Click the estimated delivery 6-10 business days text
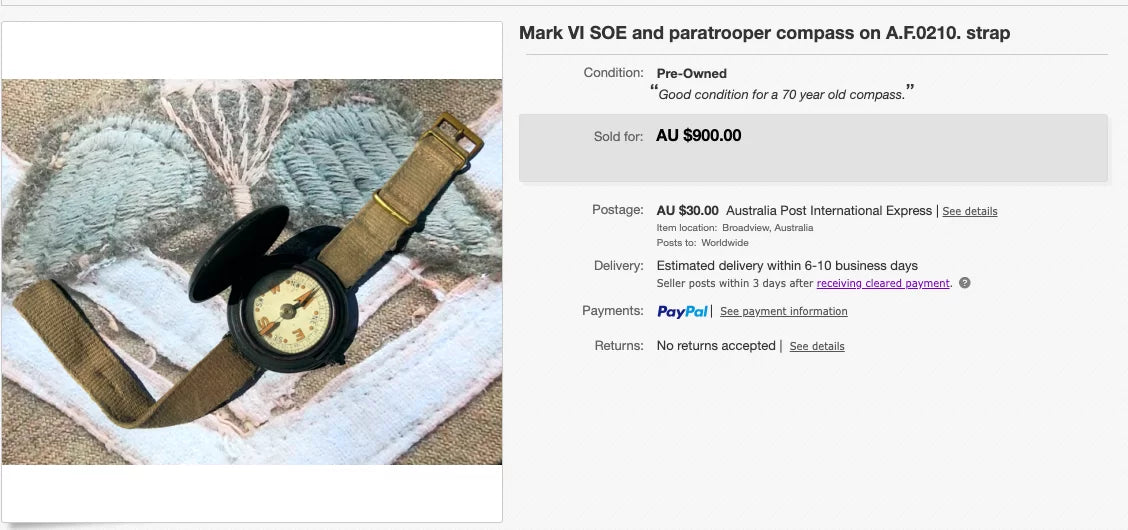The image size is (1128, 530). coord(787,266)
